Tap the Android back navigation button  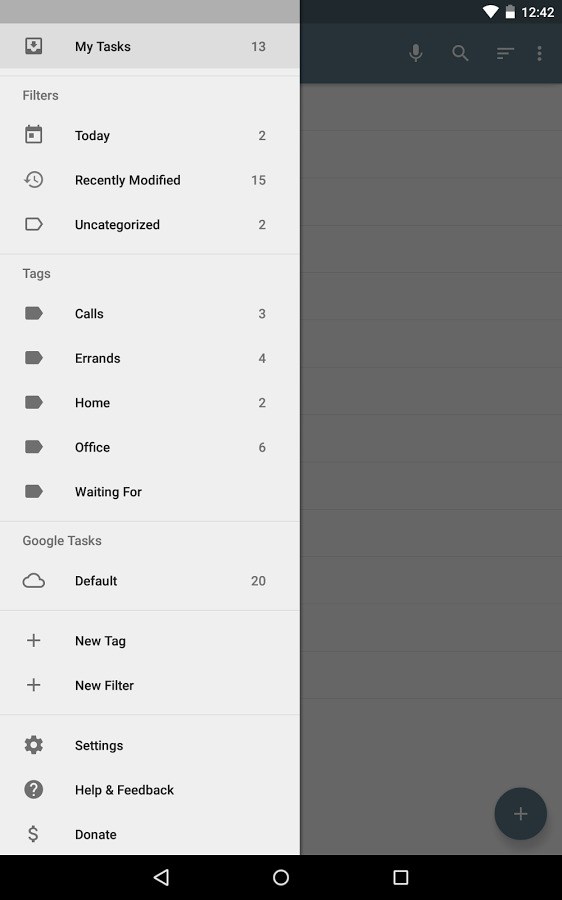[161, 877]
